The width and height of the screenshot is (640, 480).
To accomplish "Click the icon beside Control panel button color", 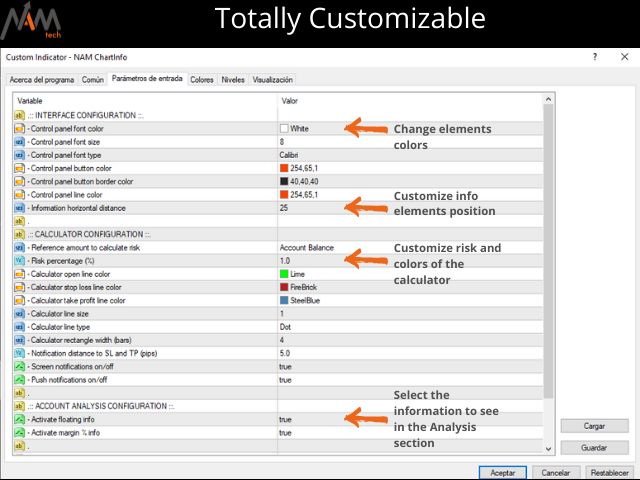I will (19, 168).
